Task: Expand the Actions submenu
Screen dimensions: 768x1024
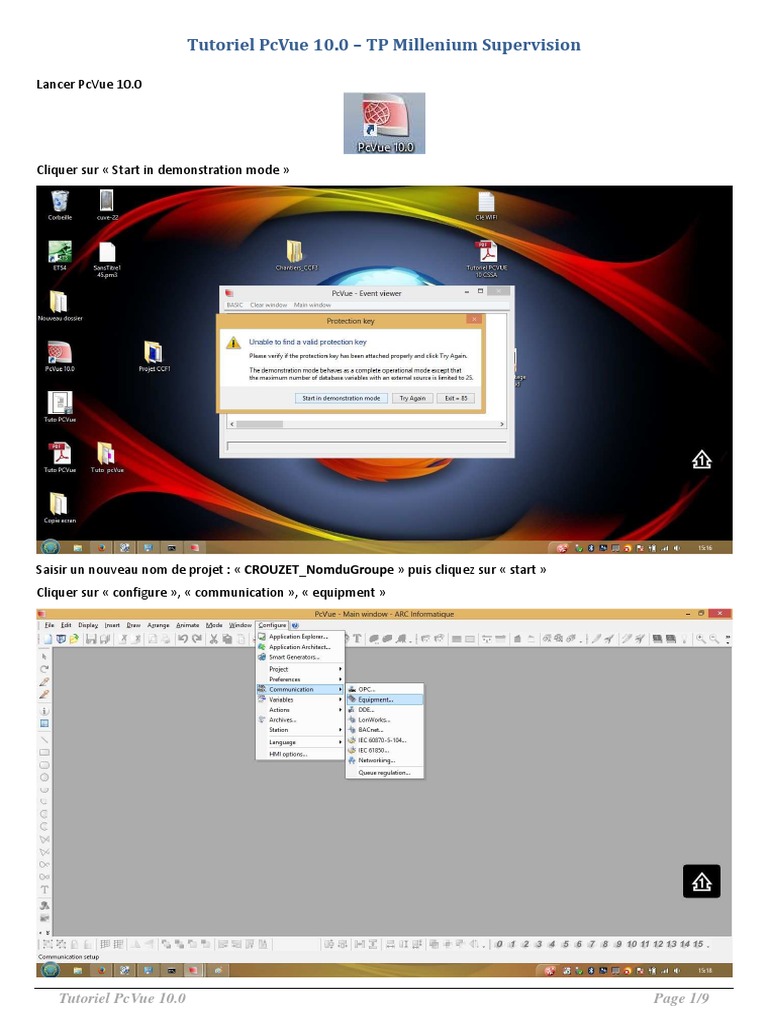Action: [x=300, y=710]
